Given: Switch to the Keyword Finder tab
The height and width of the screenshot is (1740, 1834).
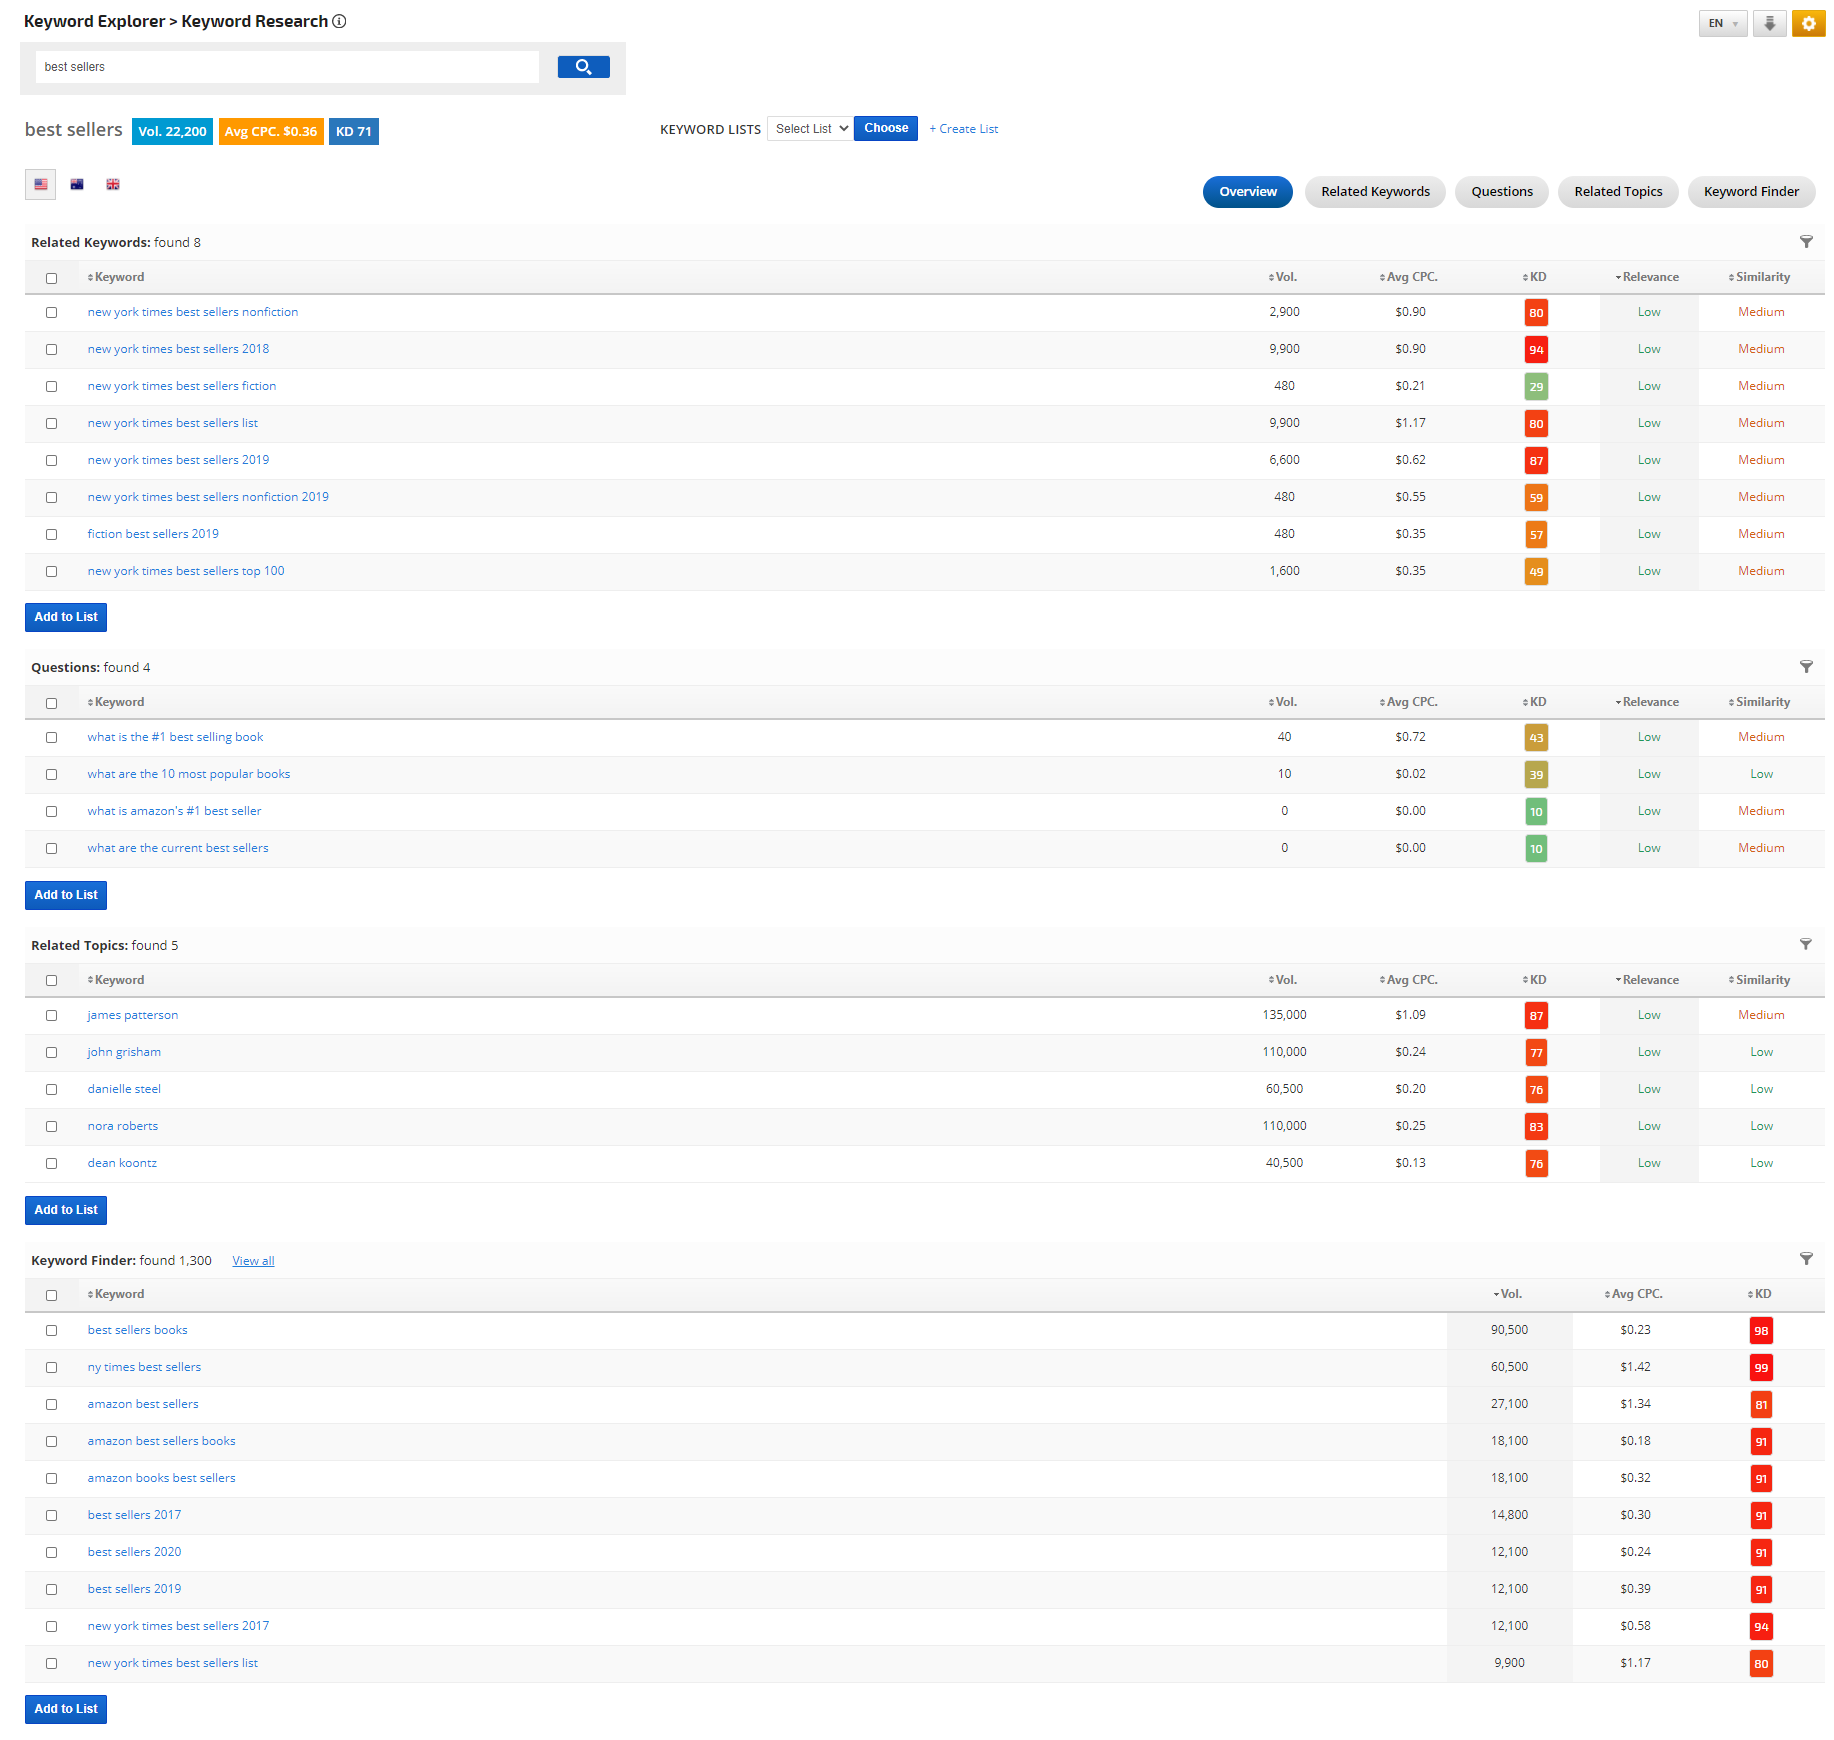Looking at the screenshot, I should click(1750, 192).
